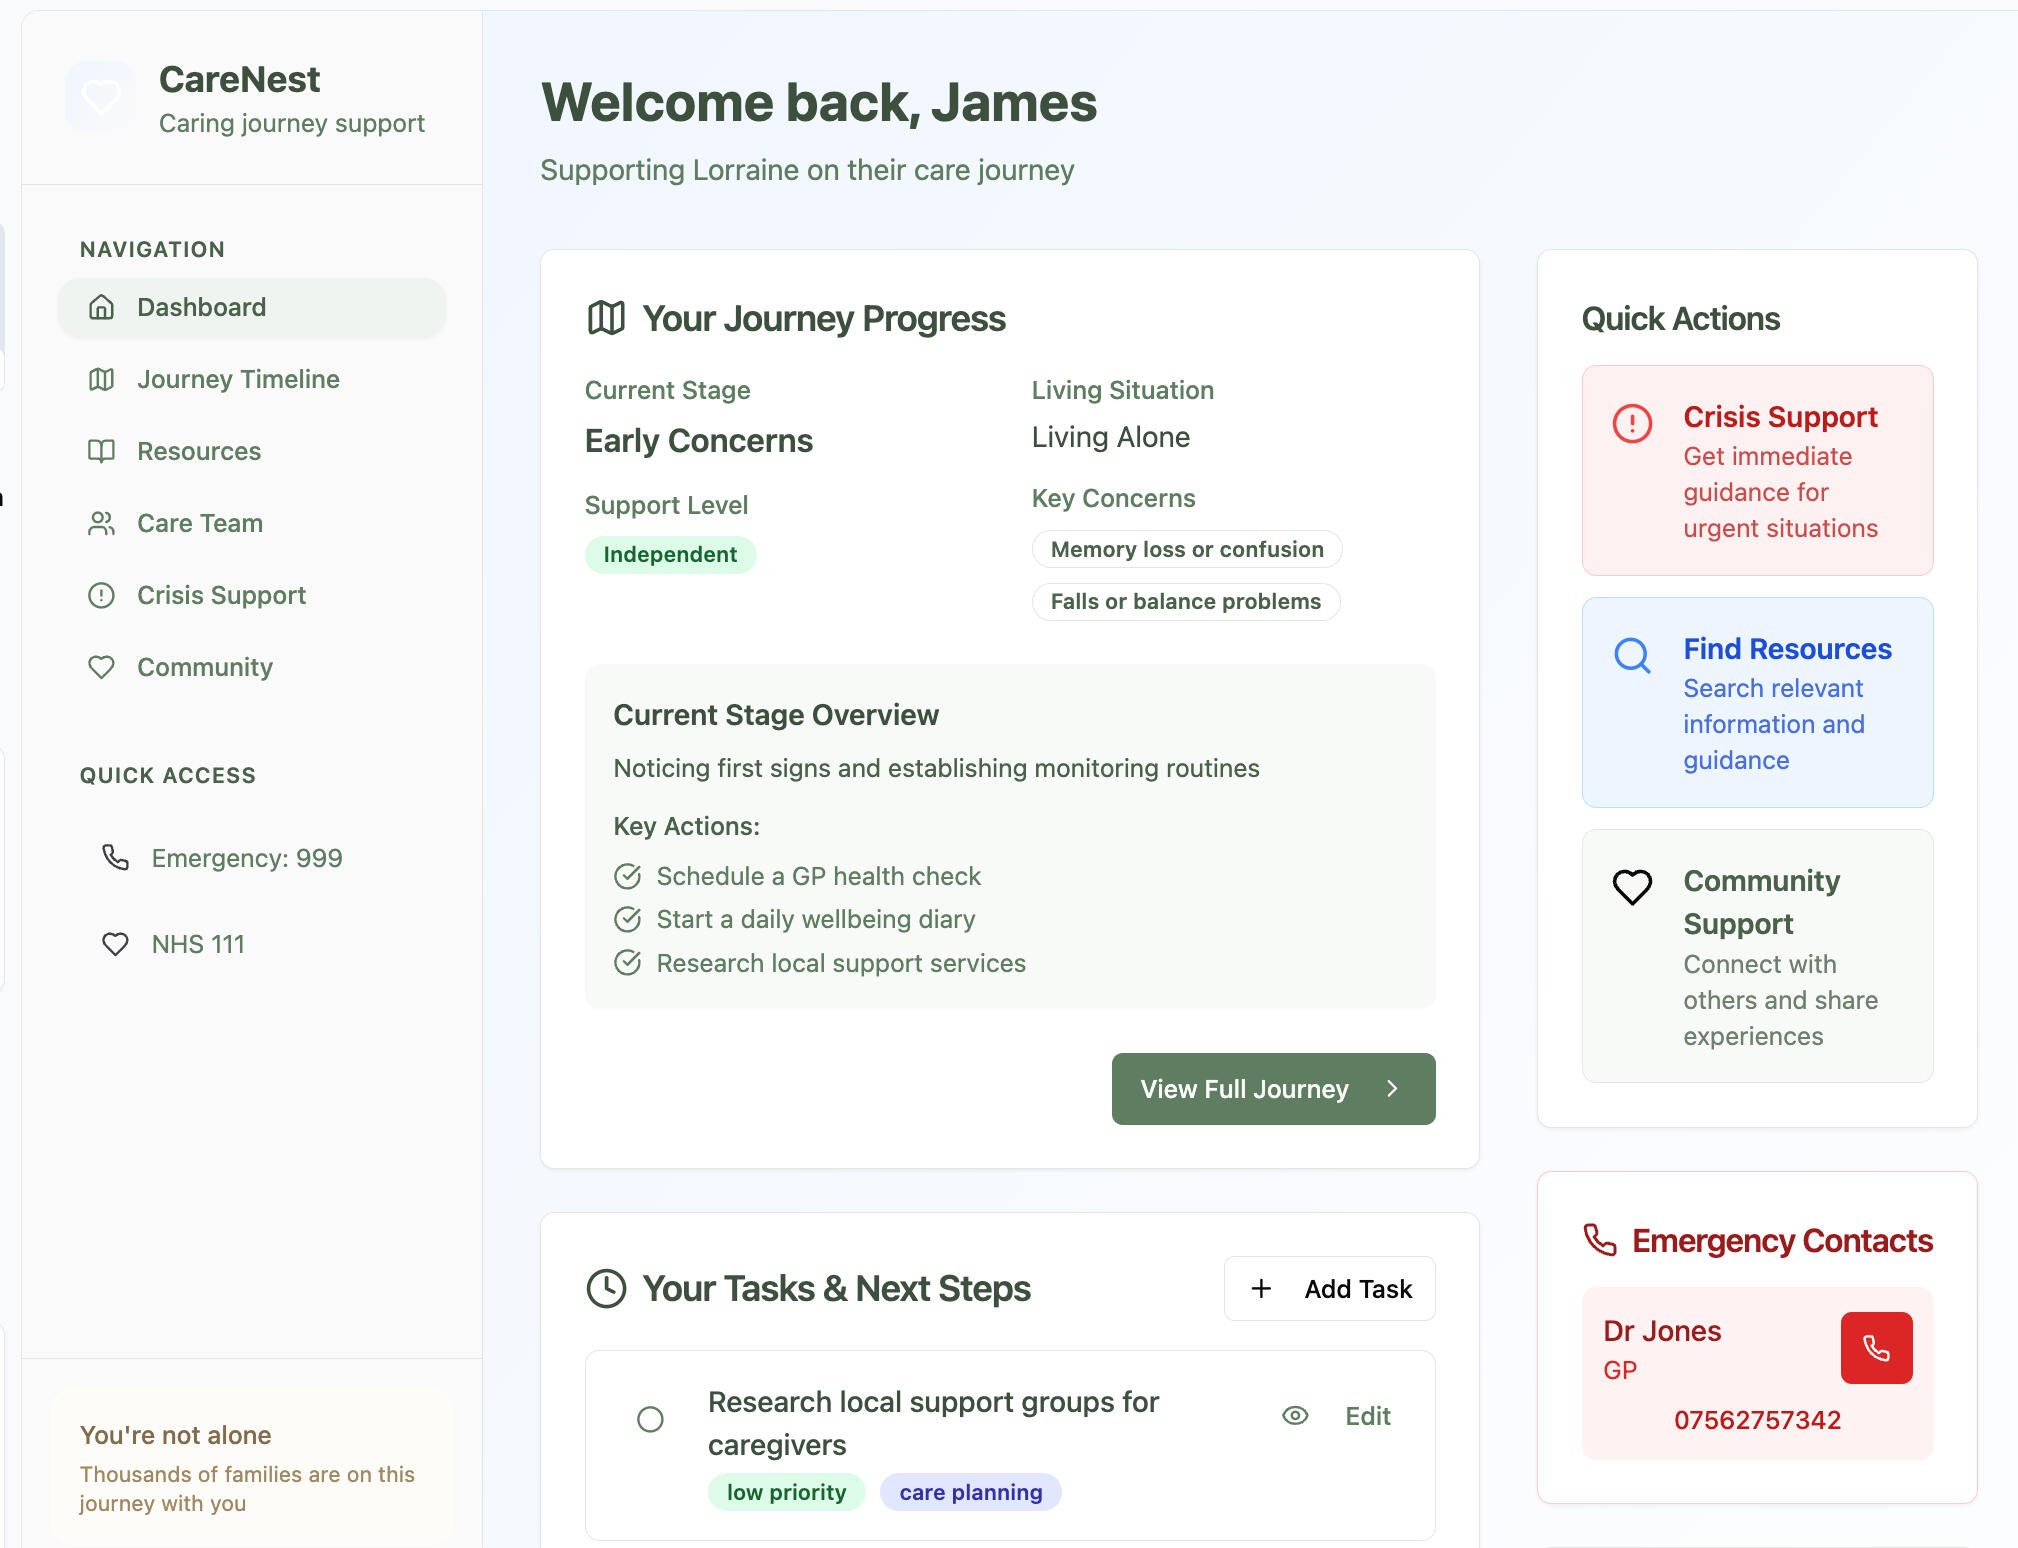This screenshot has height=1548, width=2018.
Task: Click the Community Support heart icon card
Action: [x=1632, y=887]
